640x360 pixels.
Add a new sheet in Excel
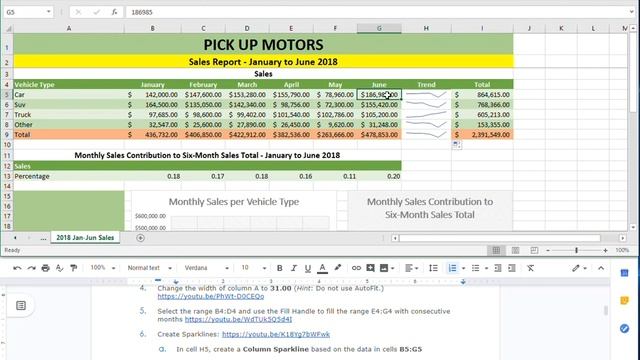(x=140, y=238)
